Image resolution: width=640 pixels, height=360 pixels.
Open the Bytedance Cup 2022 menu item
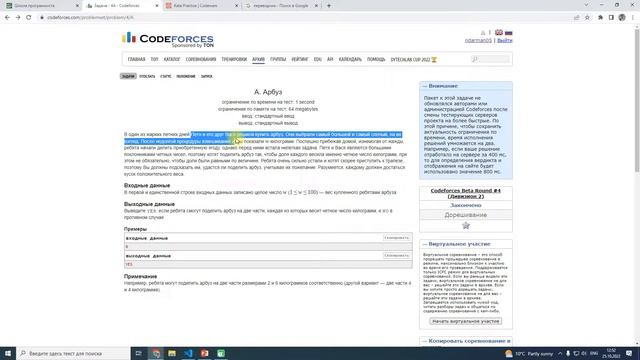[x=413, y=60]
